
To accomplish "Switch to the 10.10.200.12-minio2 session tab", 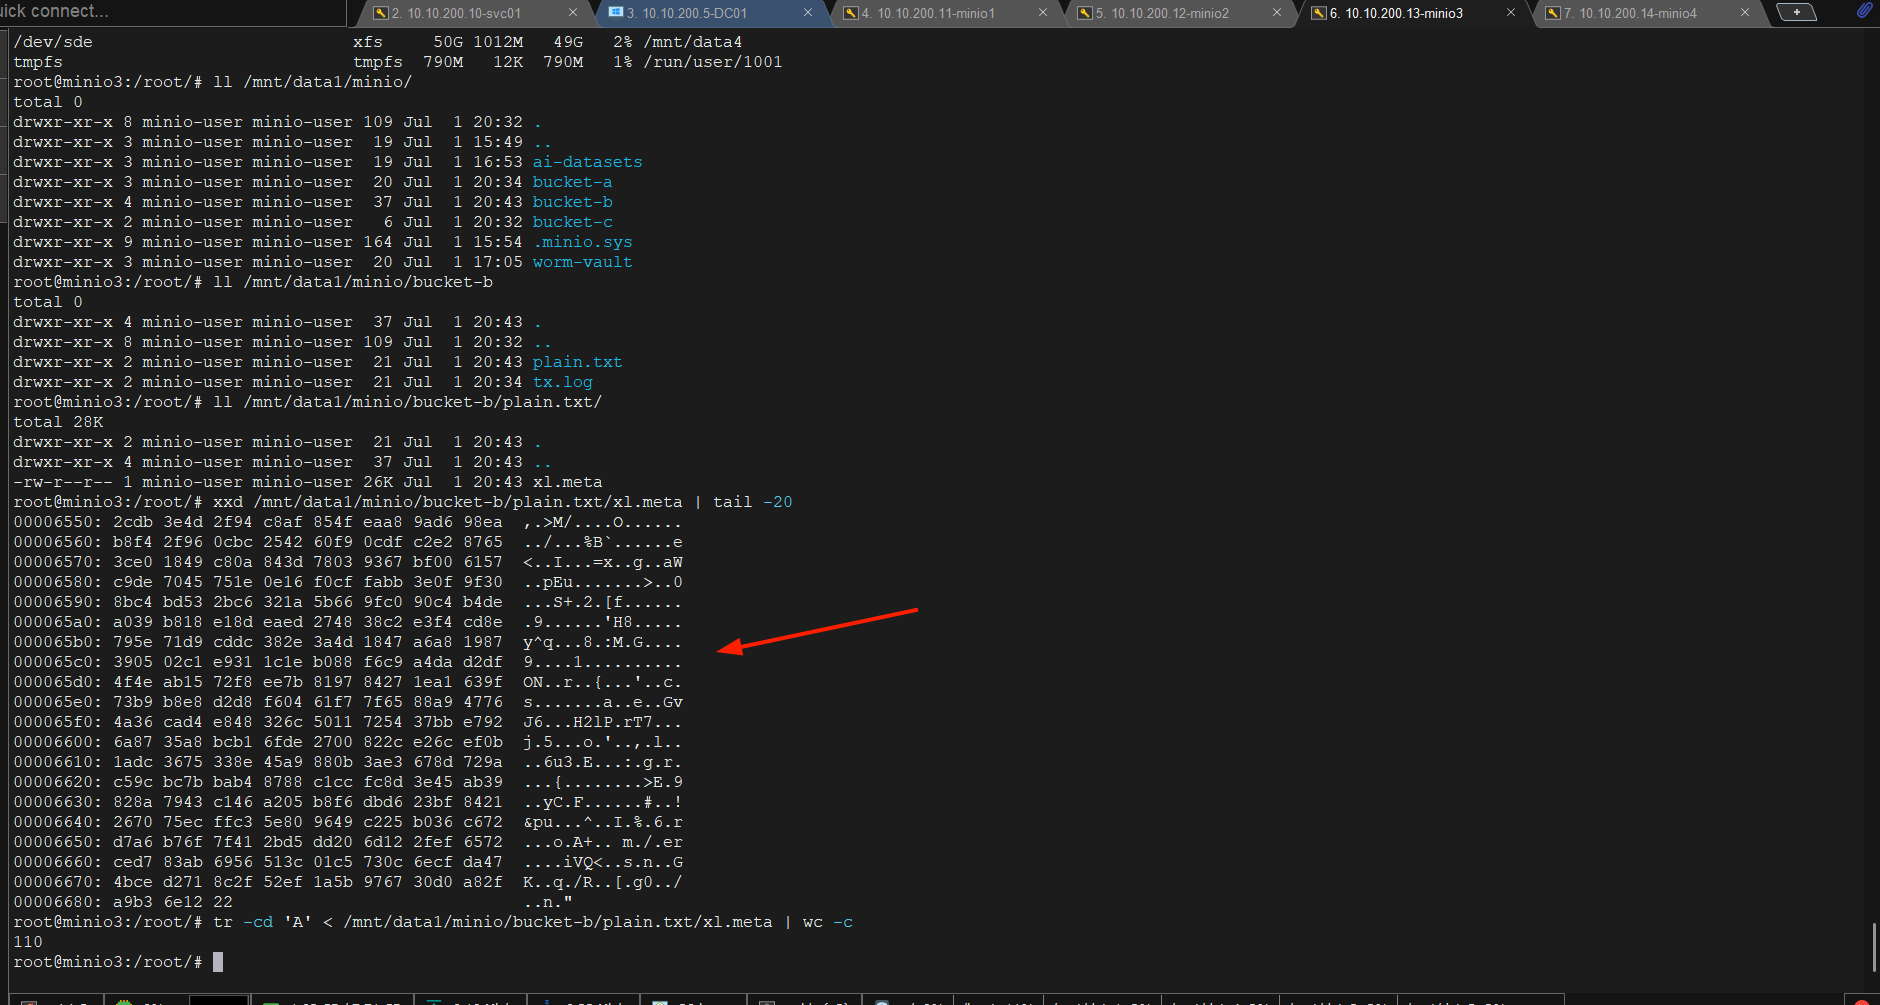I will coord(1162,13).
